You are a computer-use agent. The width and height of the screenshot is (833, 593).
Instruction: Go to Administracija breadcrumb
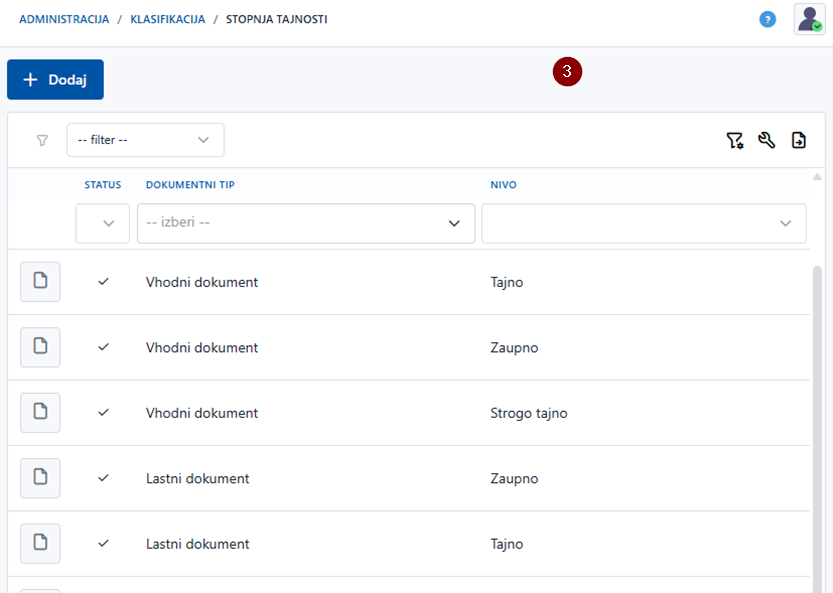coord(64,19)
